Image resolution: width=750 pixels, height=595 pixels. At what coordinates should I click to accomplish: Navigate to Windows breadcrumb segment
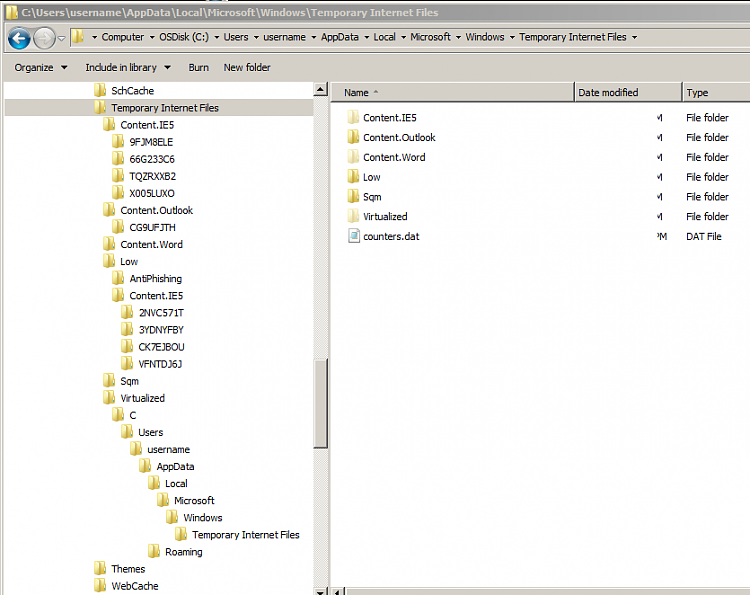[x=485, y=37]
